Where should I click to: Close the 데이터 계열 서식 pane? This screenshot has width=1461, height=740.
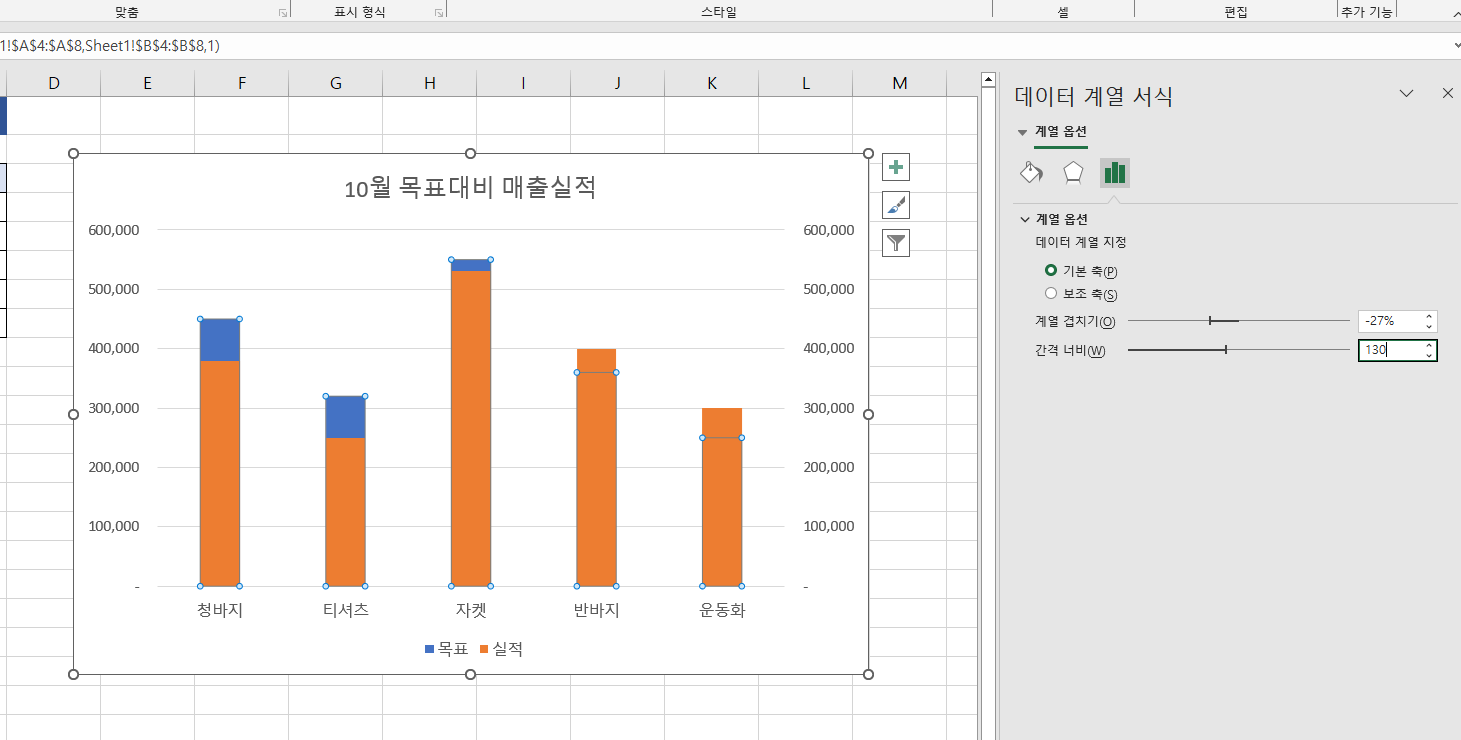(1447, 93)
